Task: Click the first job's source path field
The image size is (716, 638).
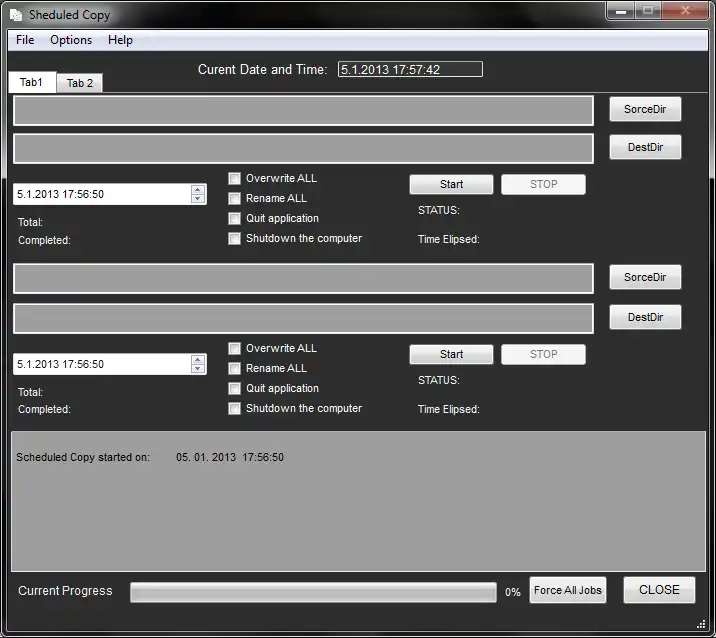Action: click(303, 111)
